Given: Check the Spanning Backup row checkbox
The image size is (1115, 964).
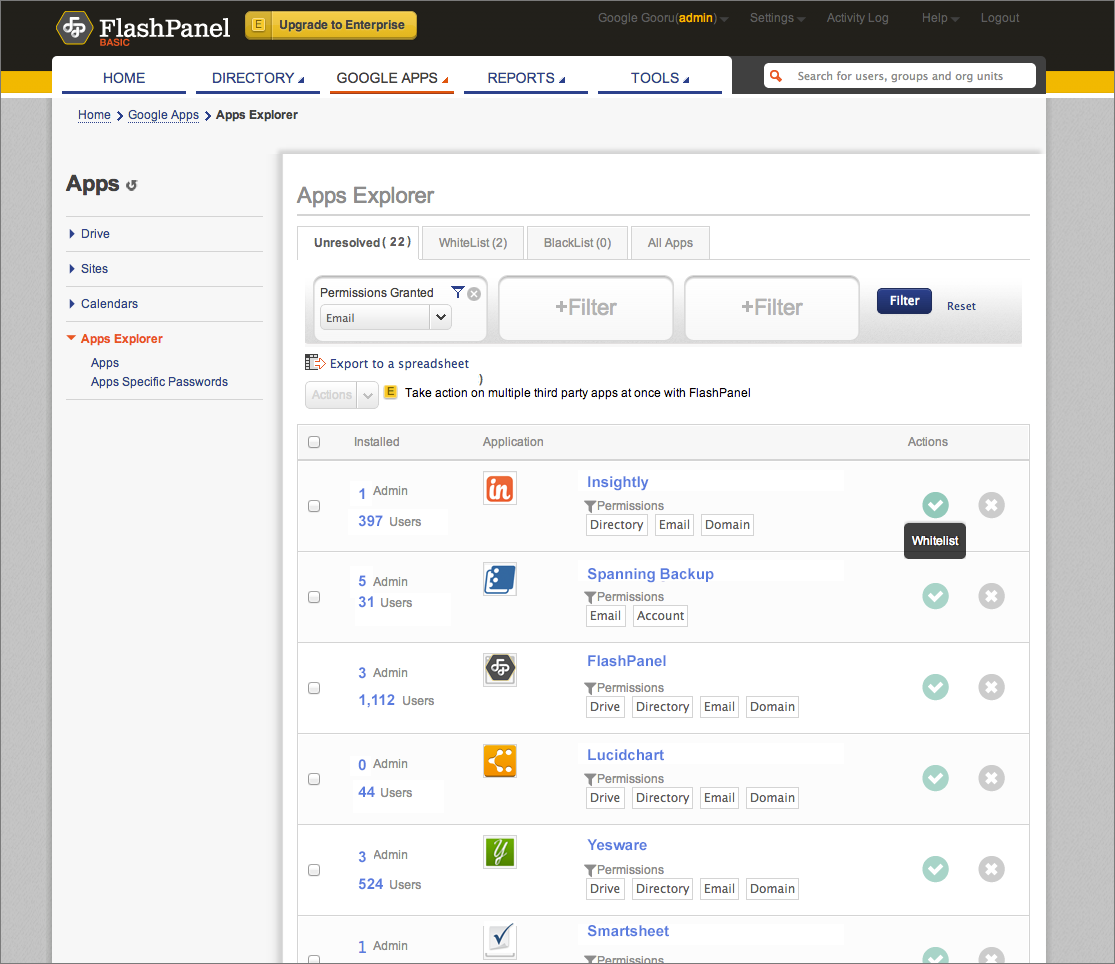Looking at the screenshot, I should coord(314,597).
